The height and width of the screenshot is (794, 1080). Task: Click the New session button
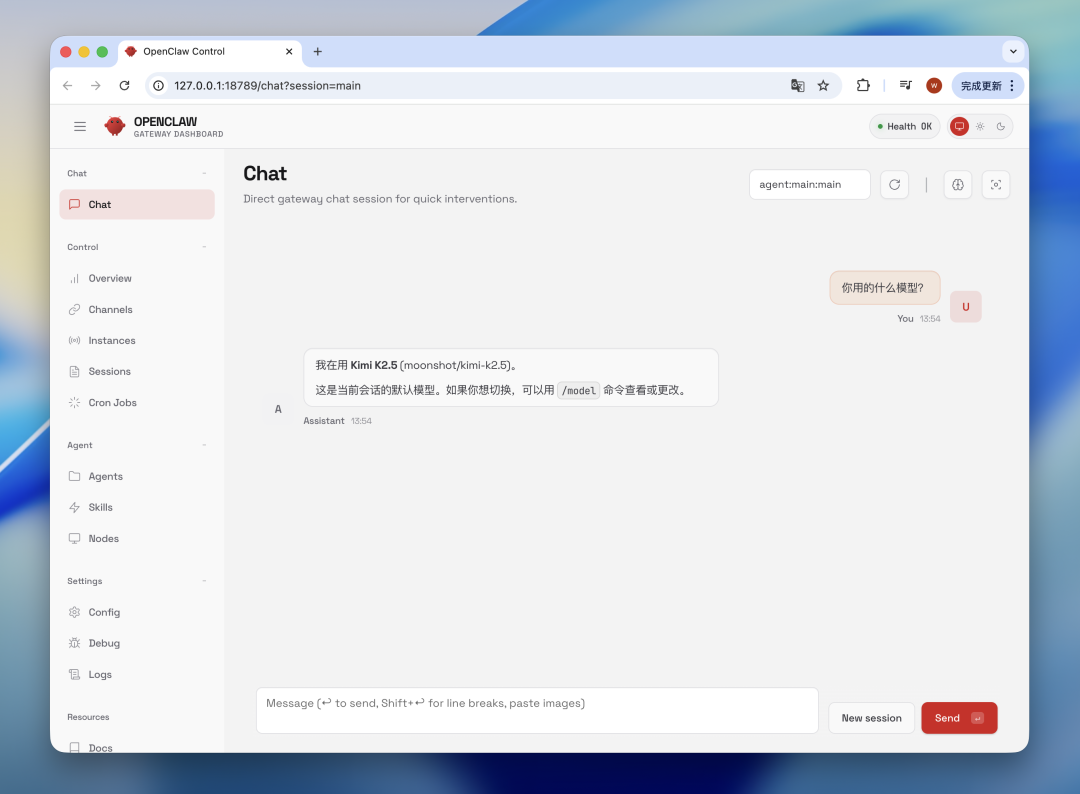point(871,717)
